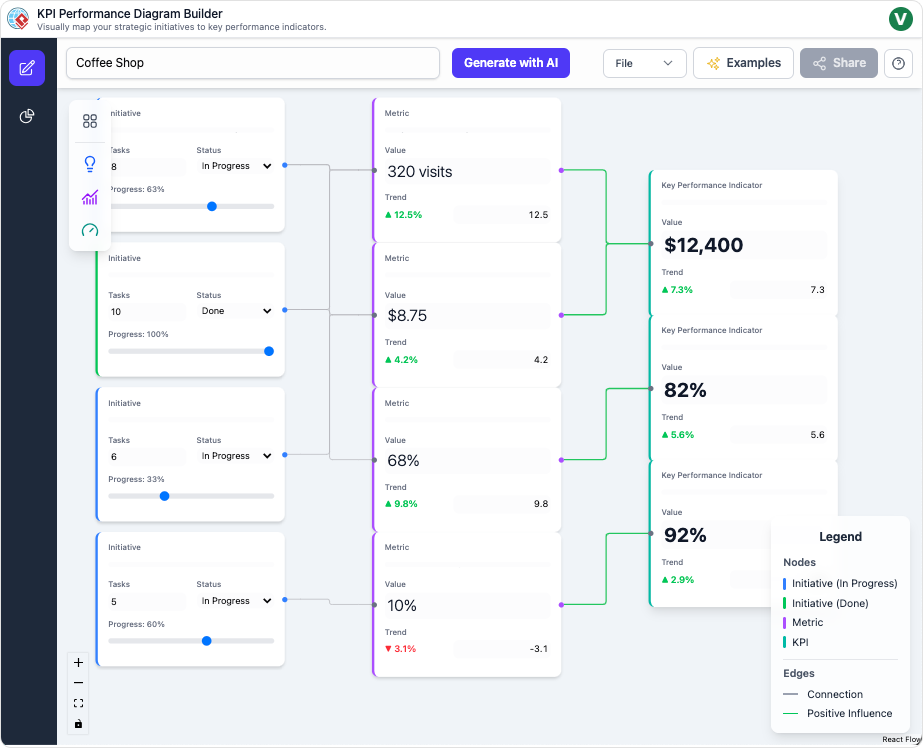
Task: Select the bar chart Metric node tool
Action: tap(89, 197)
